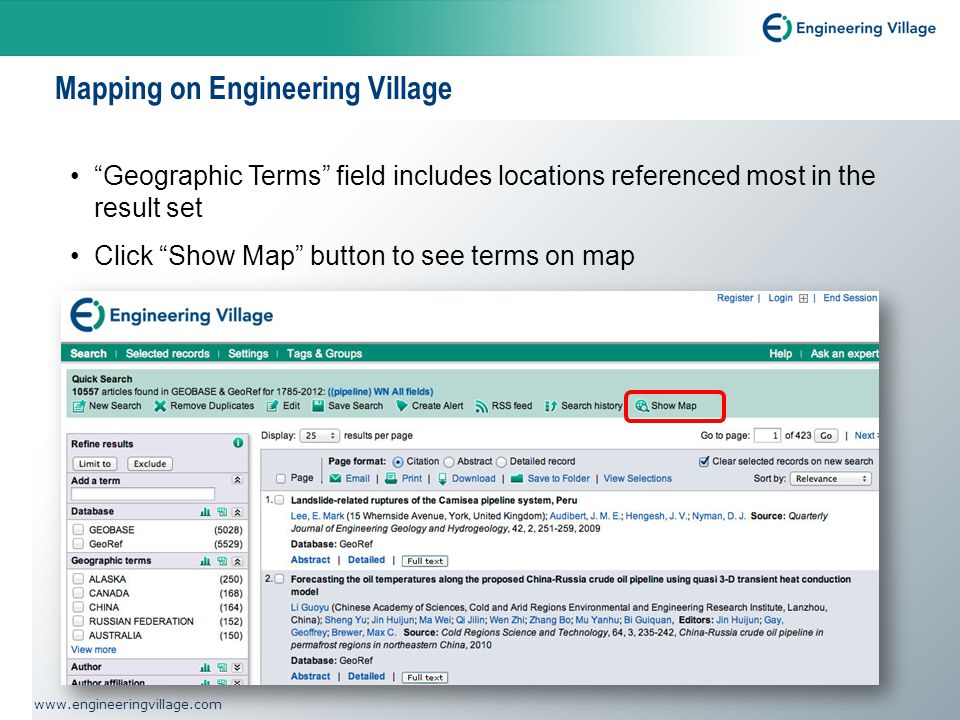This screenshot has width=960, height=720.
Task: Collapse the Add a term section
Action: 238,481
